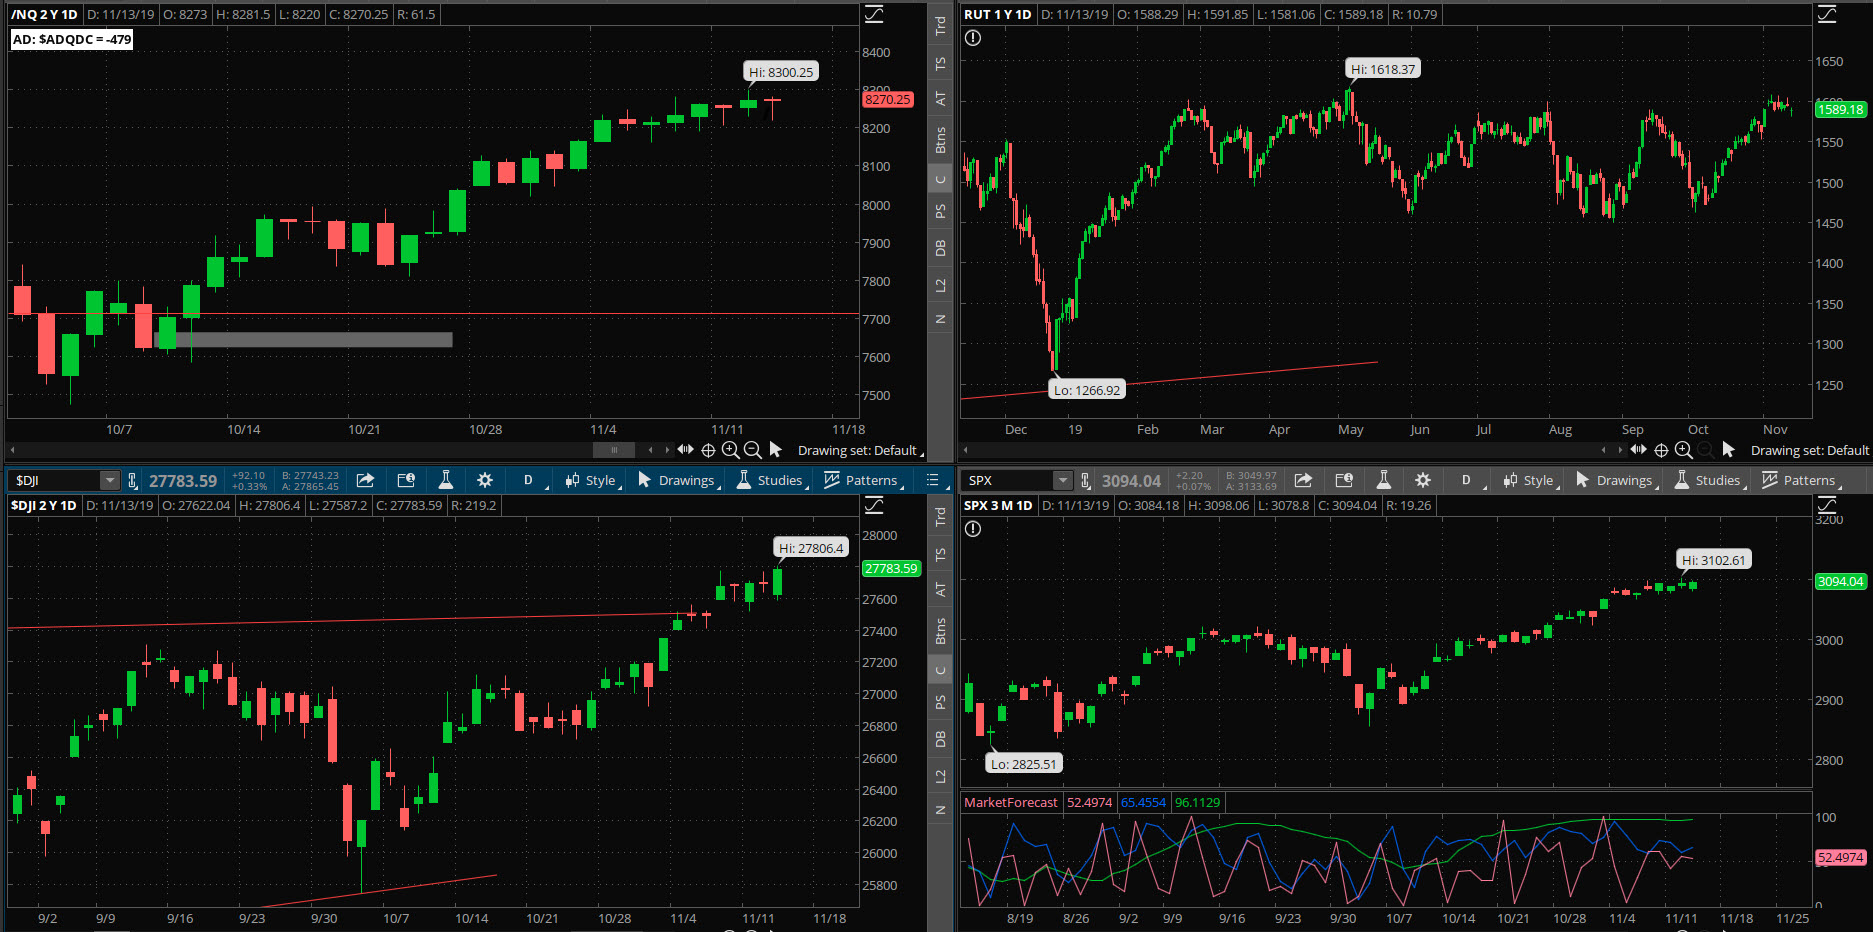The height and width of the screenshot is (932, 1873).
Task: Open the D timeframe dropdown in SPX toolbar
Action: 1473,481
